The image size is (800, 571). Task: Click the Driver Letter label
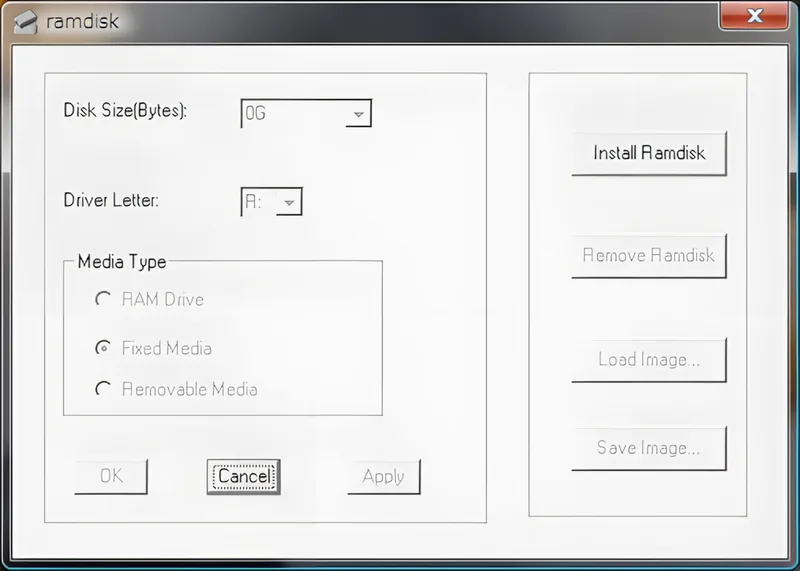pos(111,199)
